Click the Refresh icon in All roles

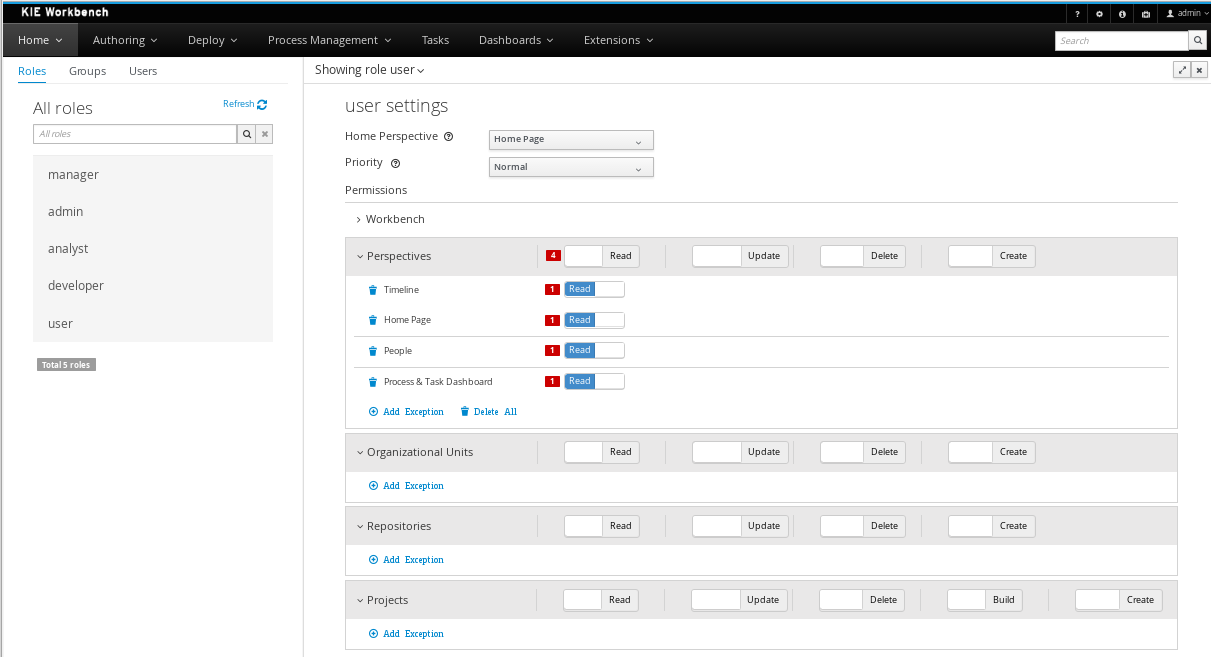coord(262,104)
